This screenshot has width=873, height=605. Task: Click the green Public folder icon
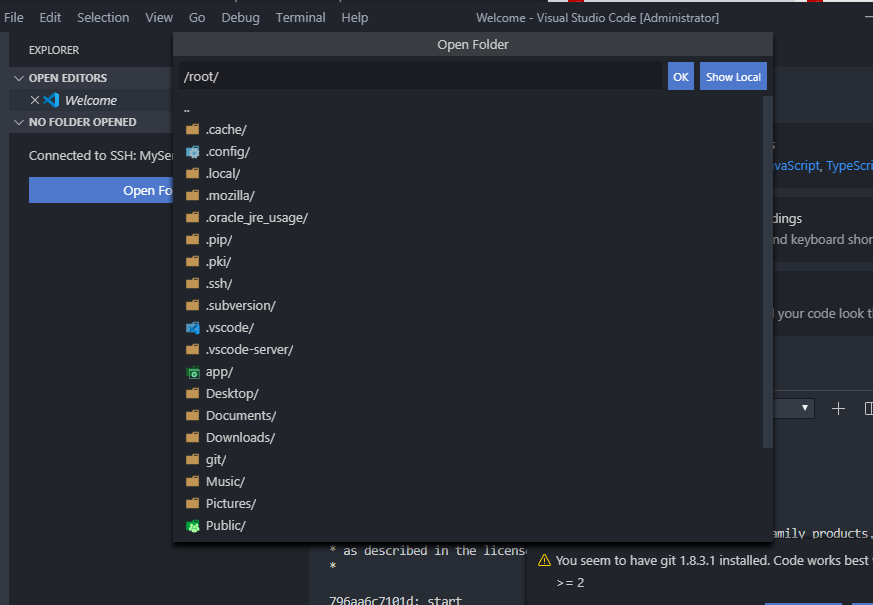point(193,526)
